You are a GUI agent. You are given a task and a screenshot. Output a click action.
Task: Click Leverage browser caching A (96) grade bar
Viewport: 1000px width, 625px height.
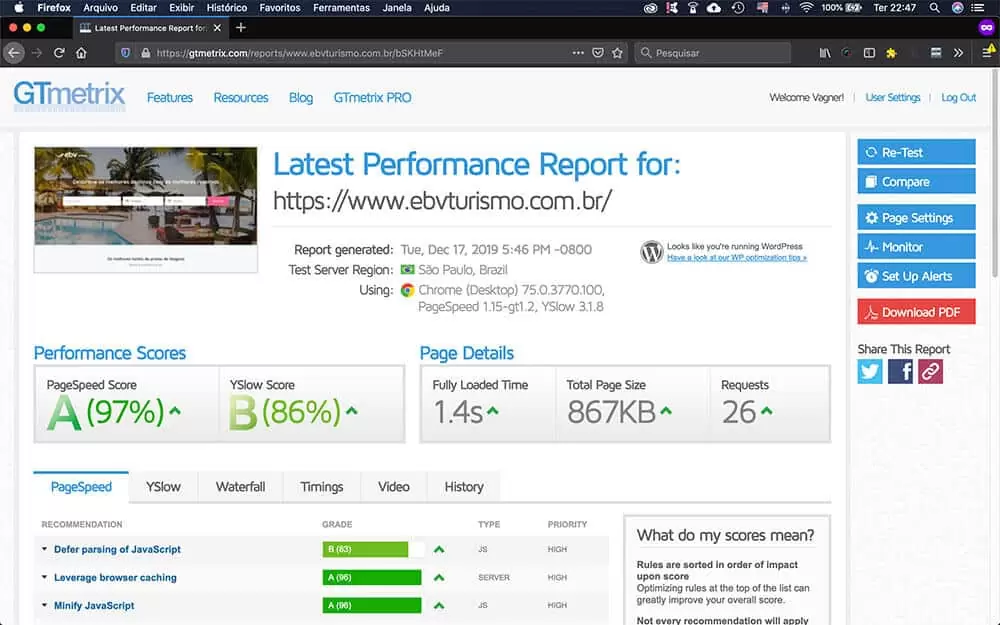point(372,577)
